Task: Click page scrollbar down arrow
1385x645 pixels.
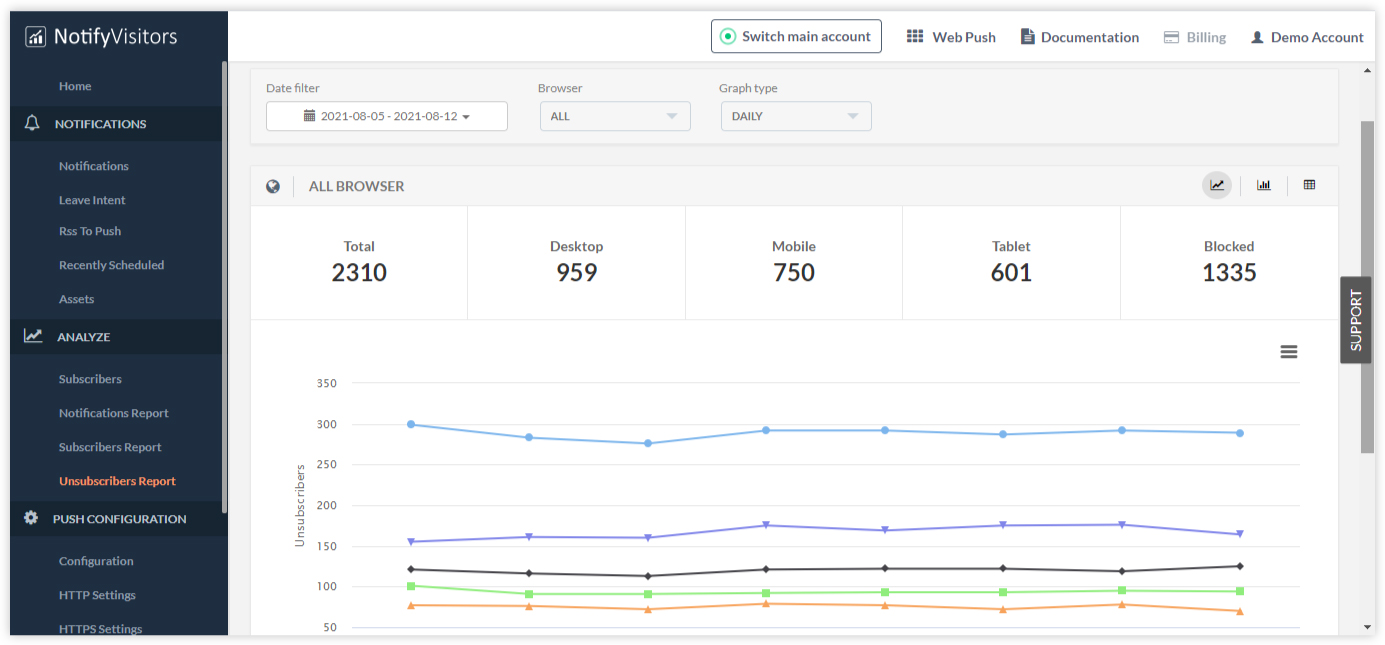Action: [x=1367, y=628]
